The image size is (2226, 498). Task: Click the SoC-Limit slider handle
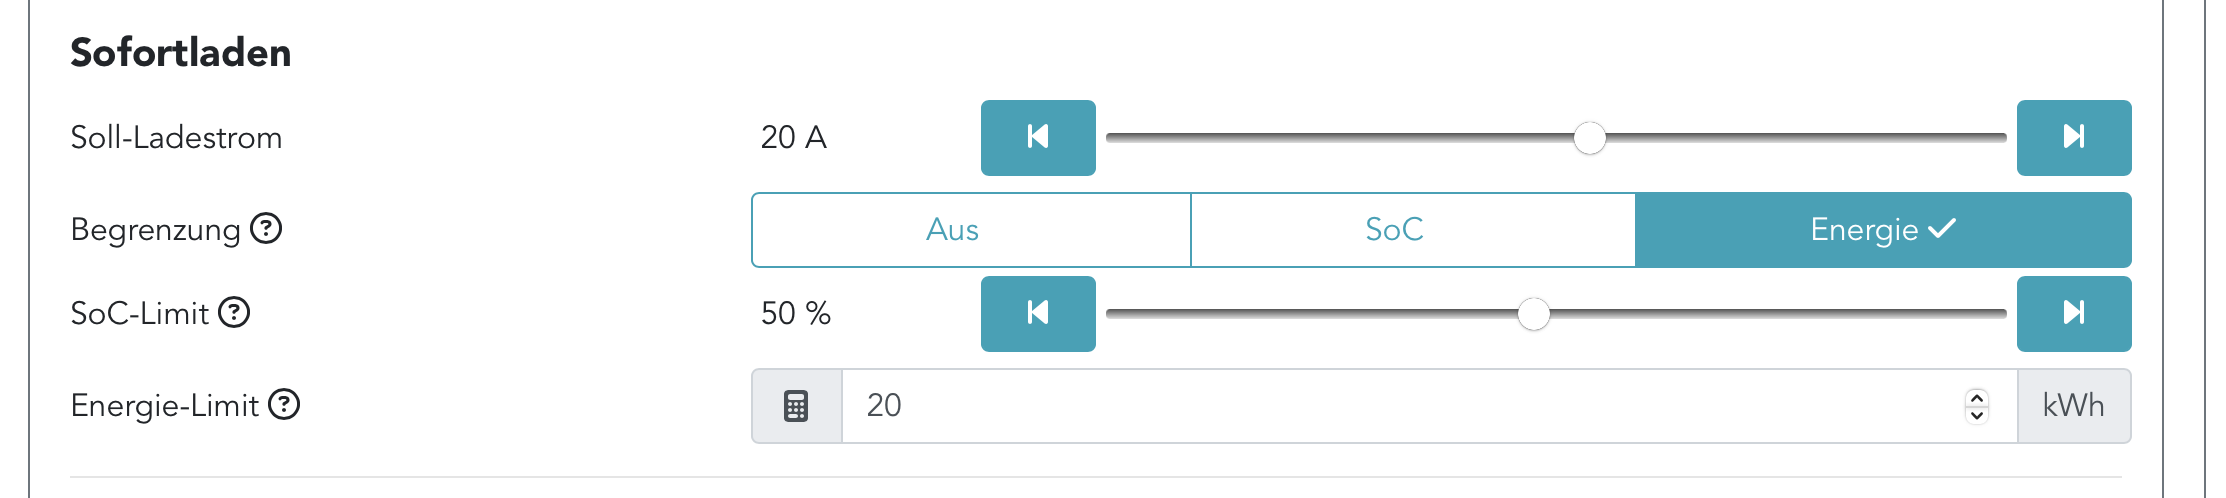tap(1533, 314)
